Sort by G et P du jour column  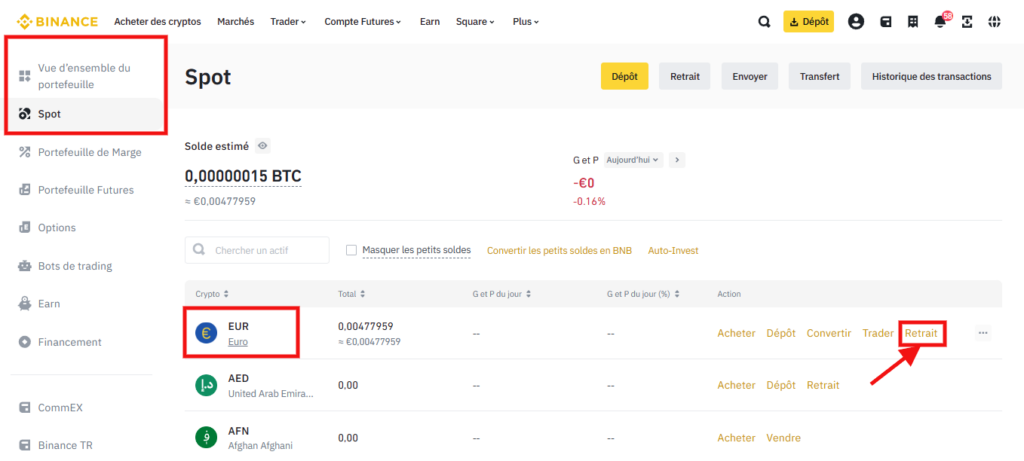click(x=502, y=294)
